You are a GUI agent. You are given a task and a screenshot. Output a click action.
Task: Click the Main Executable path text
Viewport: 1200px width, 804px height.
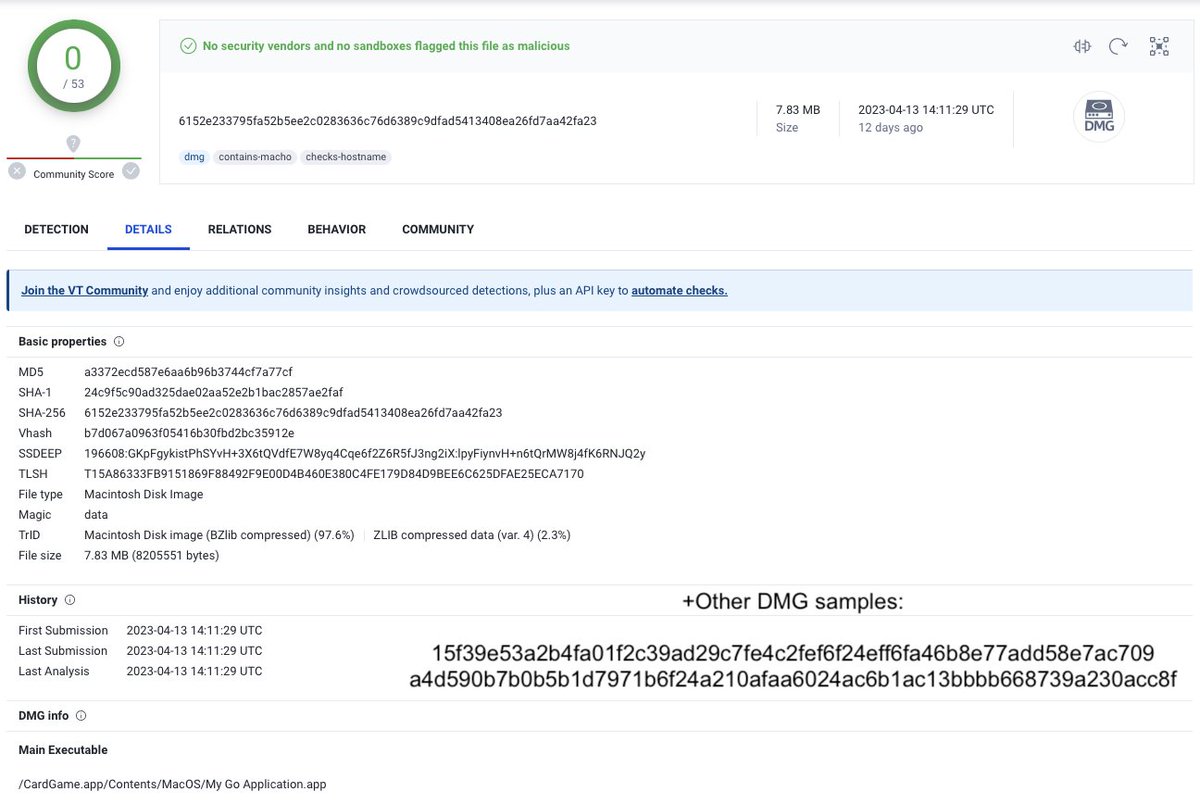coord(172,785)
